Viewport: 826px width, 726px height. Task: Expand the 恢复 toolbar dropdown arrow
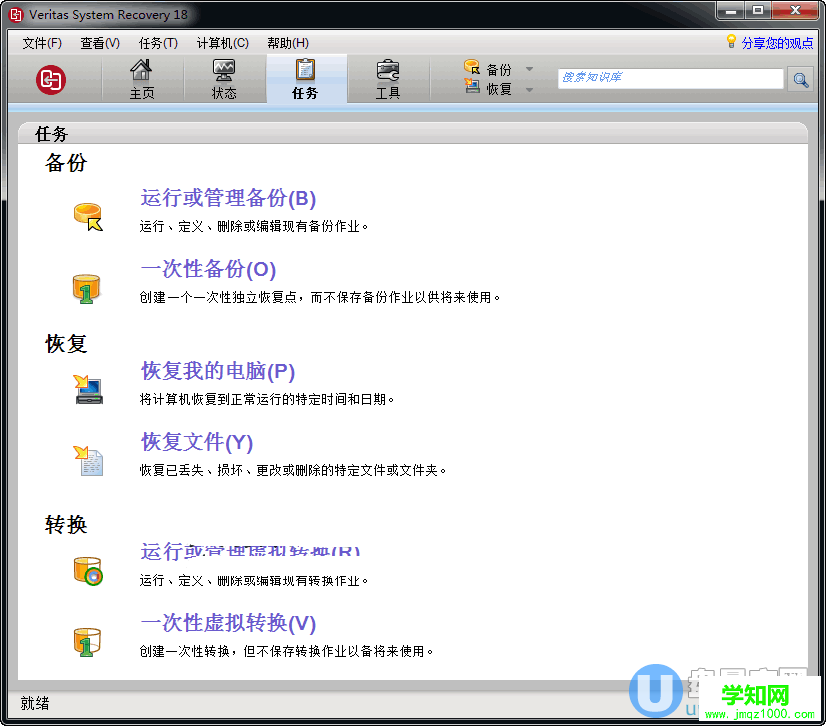coord(530,89)
